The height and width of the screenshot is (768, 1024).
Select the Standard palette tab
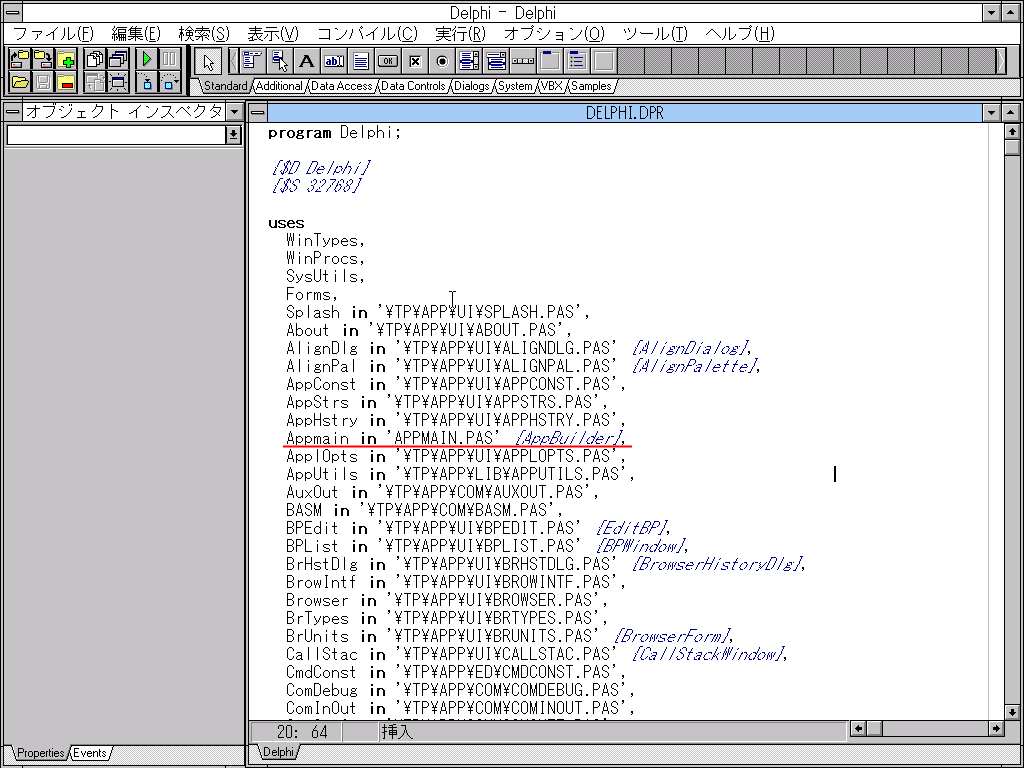225,86
